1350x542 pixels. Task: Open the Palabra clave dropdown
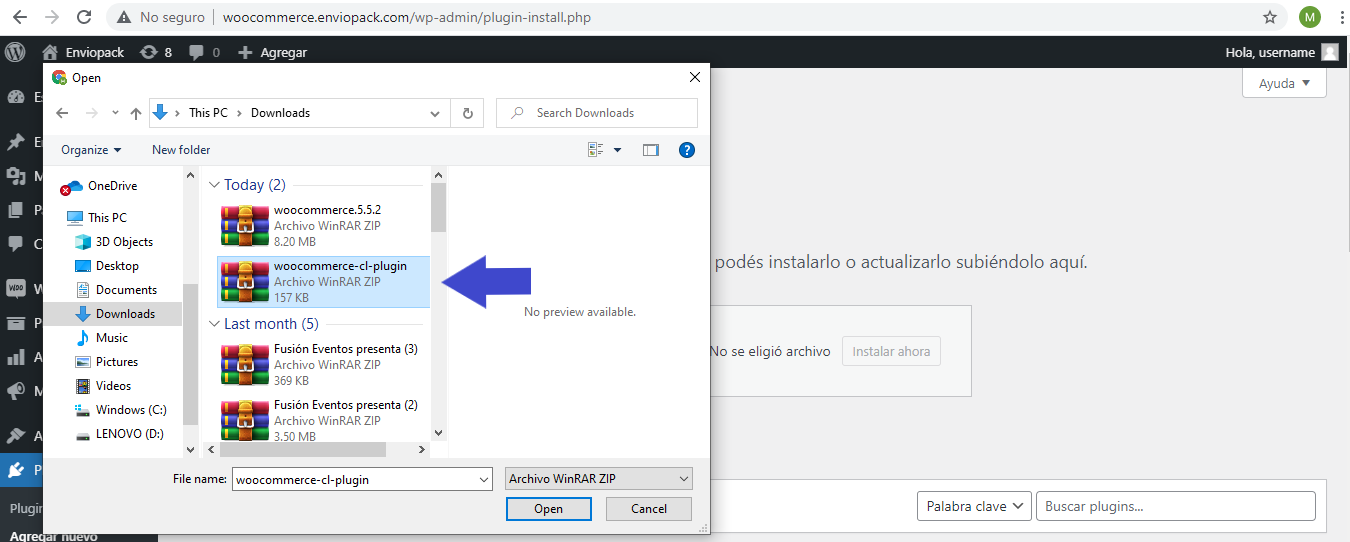(x=974, y=506)
